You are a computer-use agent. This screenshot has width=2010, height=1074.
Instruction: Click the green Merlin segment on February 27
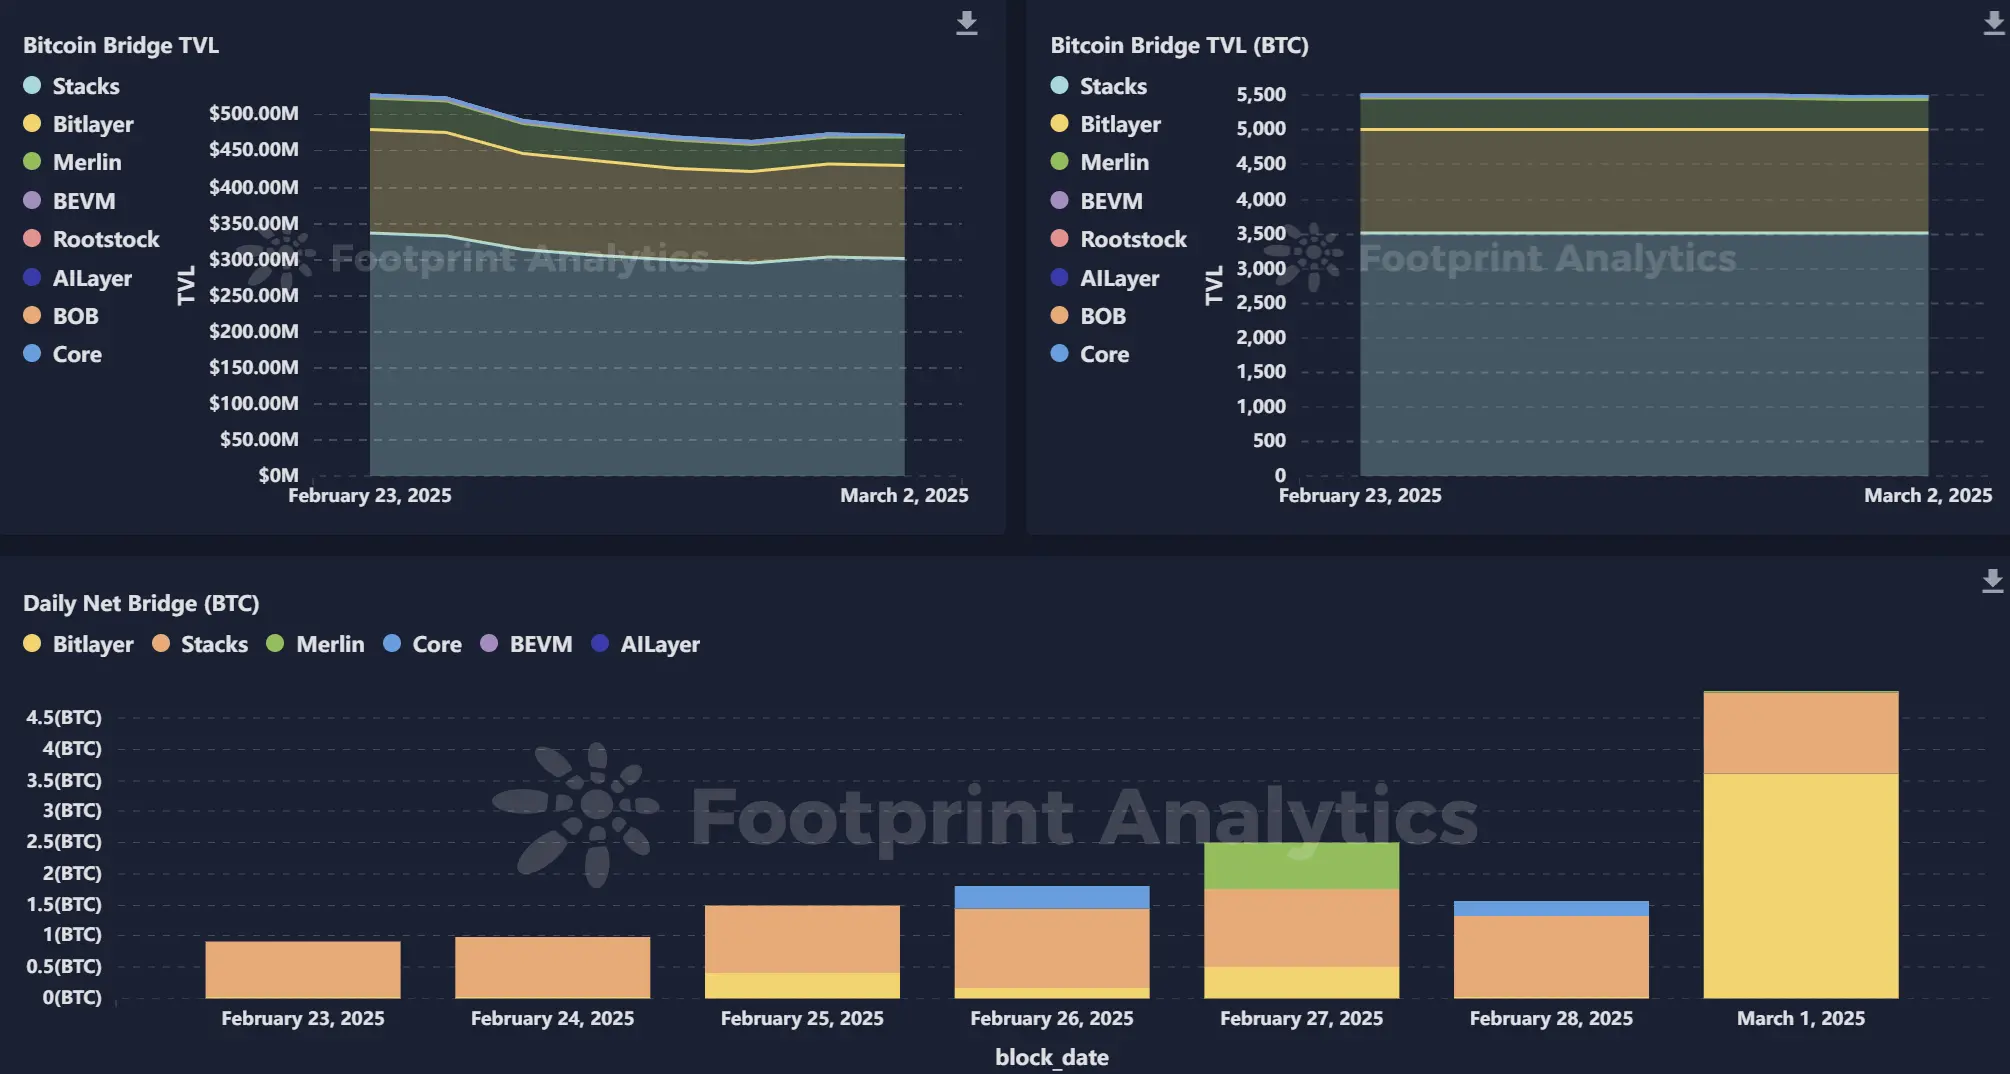point(1301,866)
